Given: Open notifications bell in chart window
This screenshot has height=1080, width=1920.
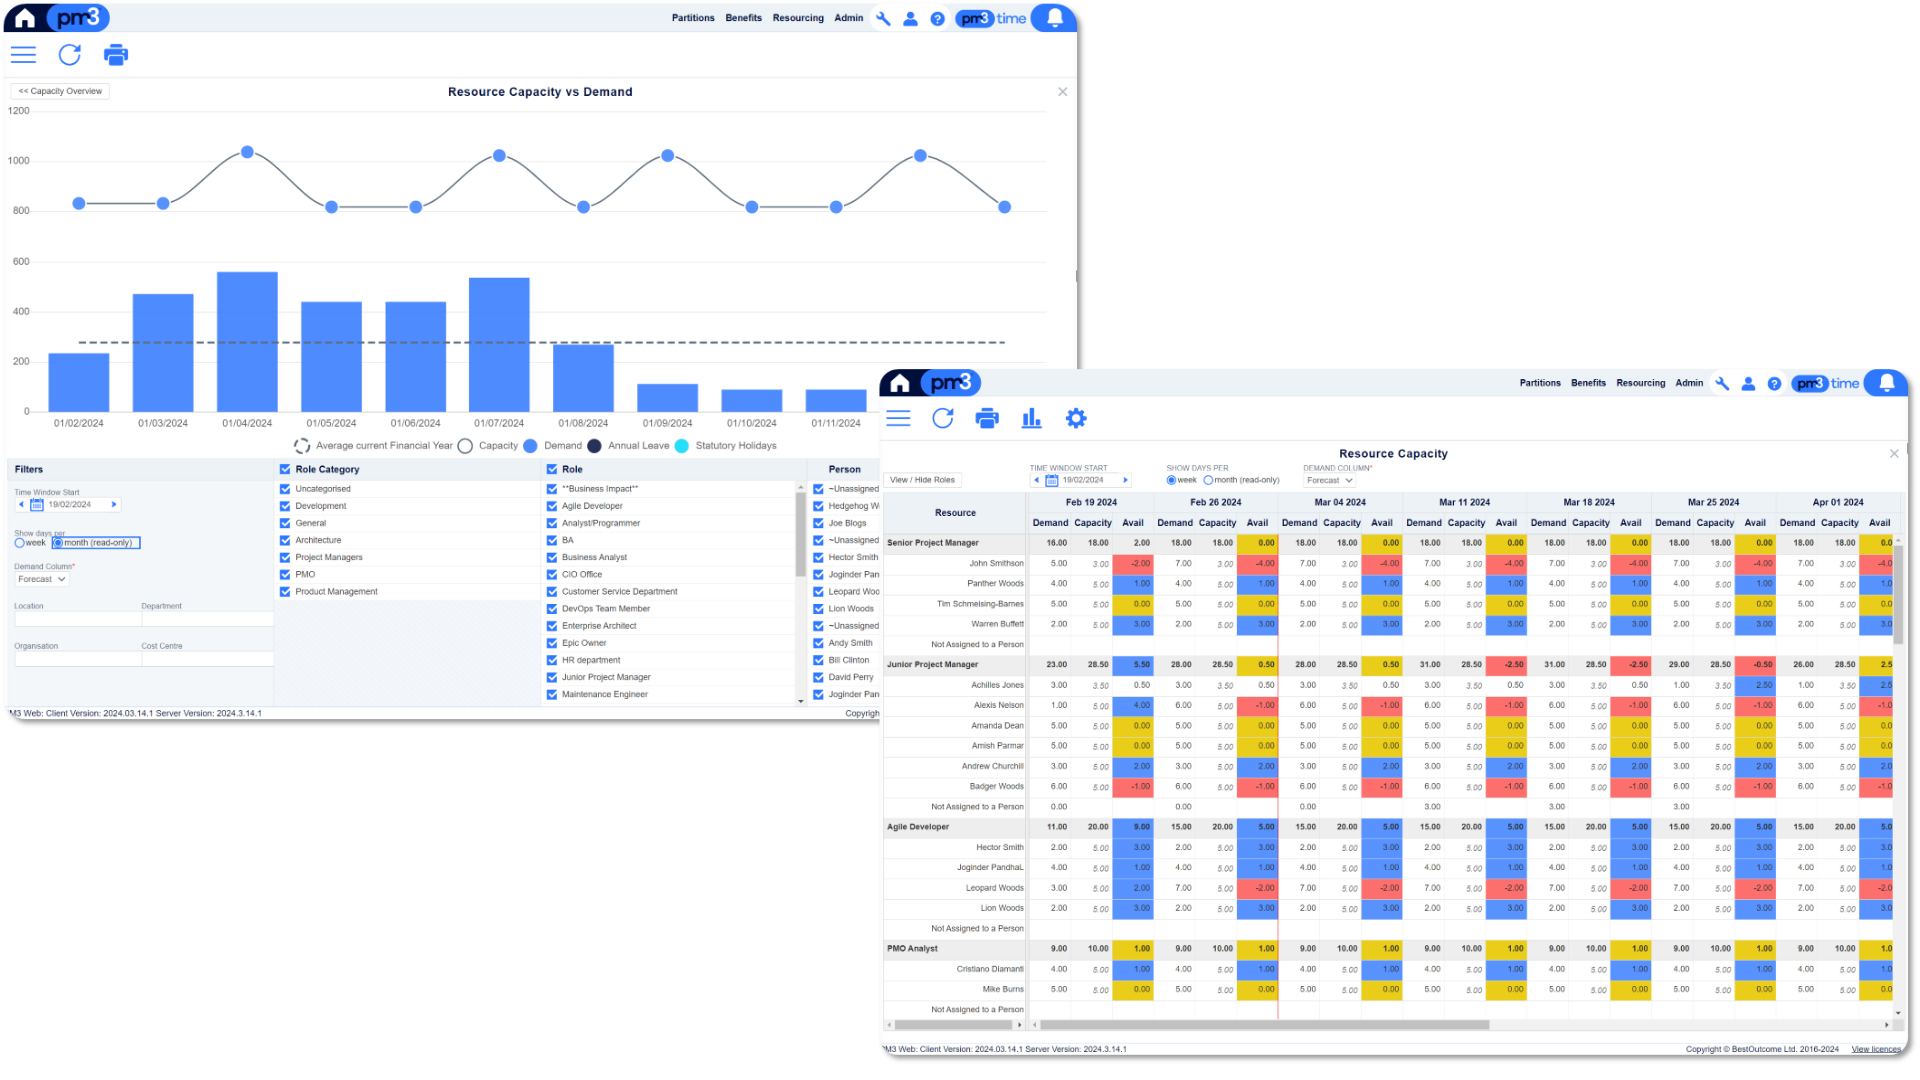Looking at the screenshot, I should tap(1054, 17).
